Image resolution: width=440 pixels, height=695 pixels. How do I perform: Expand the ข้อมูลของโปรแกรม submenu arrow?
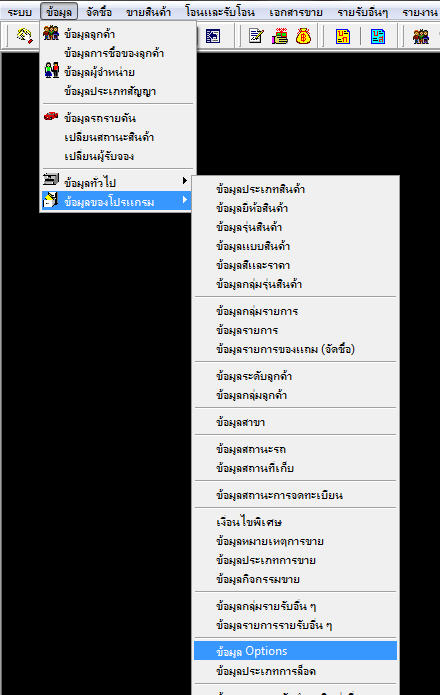click(x=185, y=200)
